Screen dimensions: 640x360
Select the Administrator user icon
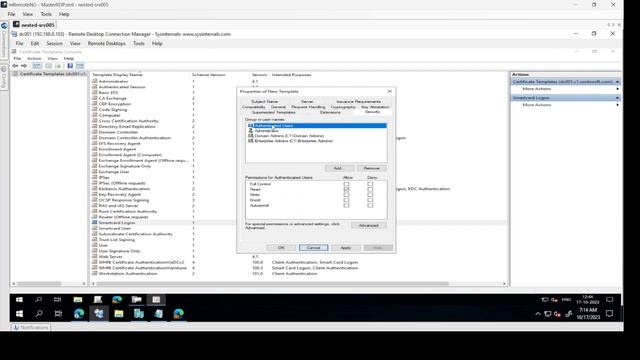click(x=251, y=131)
